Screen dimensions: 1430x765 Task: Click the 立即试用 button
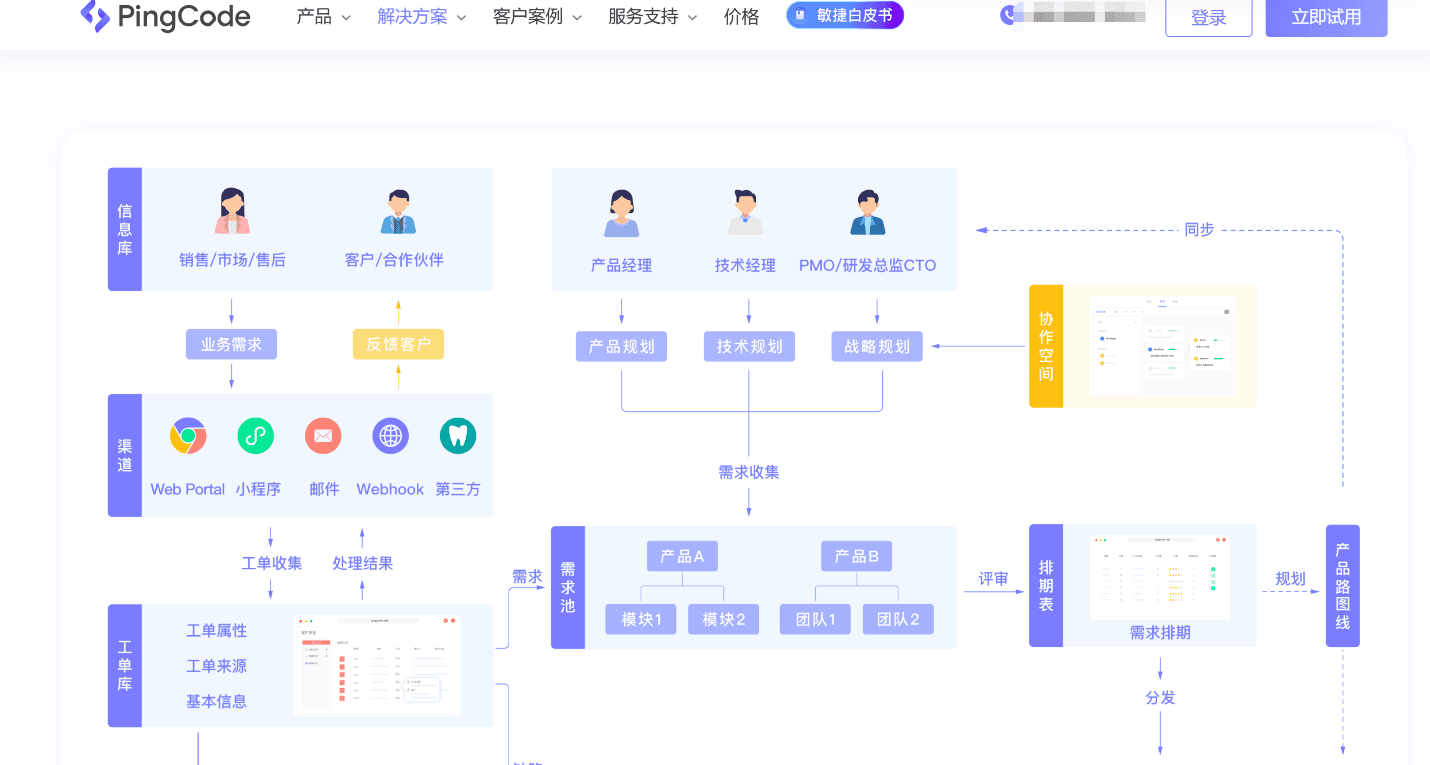pyautogui.click(x=1327, y=17)
